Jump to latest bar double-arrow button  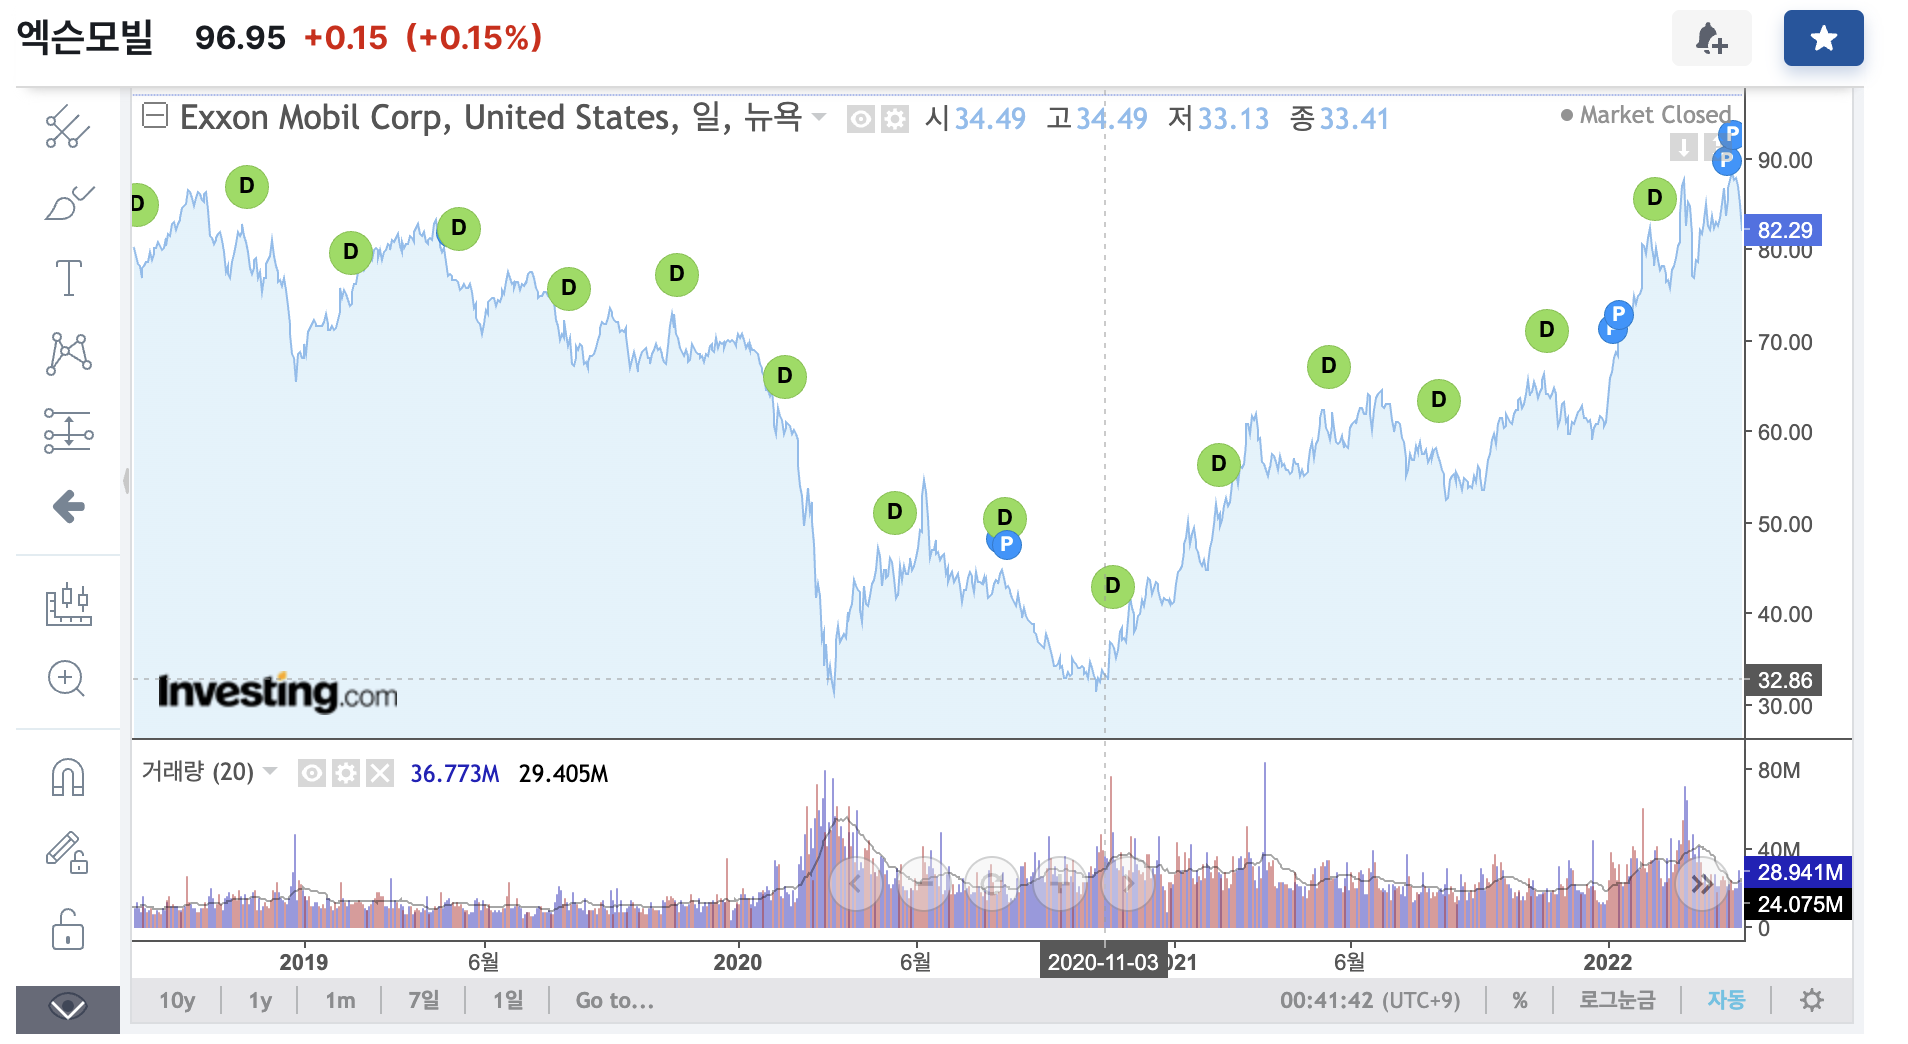coord(1701,883)
